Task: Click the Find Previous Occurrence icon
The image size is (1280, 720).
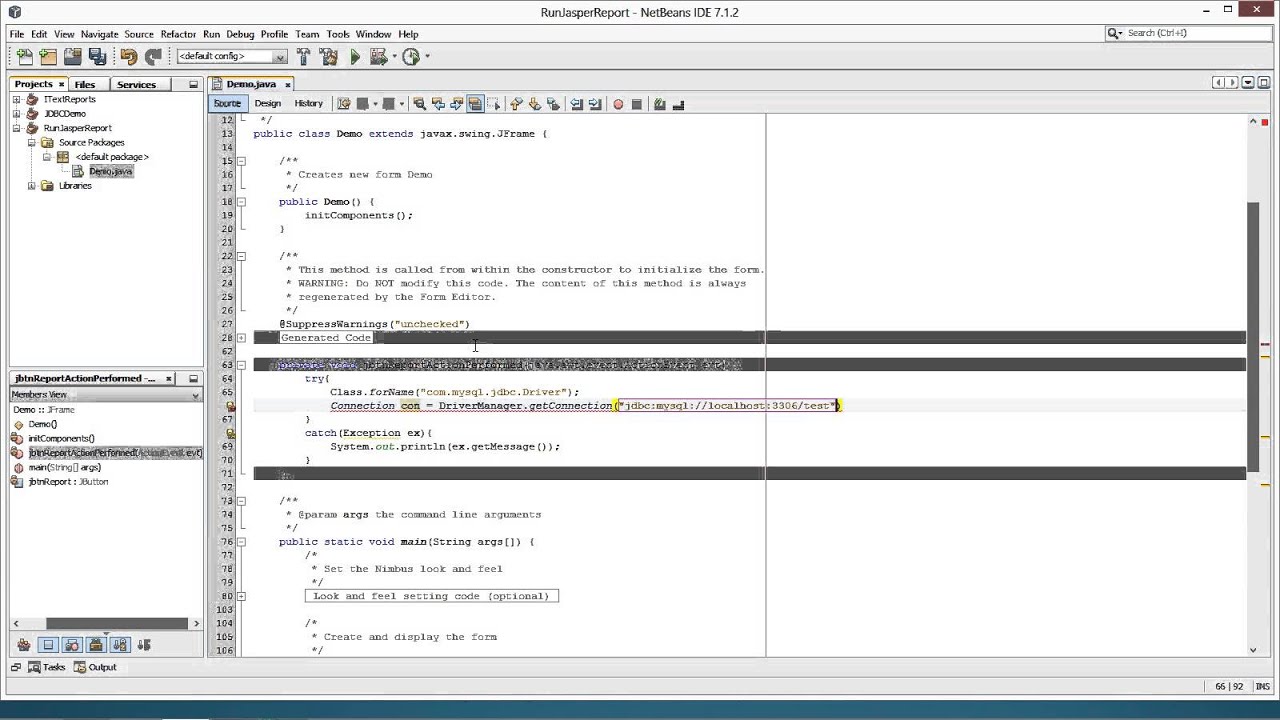Action: [439, 104]
